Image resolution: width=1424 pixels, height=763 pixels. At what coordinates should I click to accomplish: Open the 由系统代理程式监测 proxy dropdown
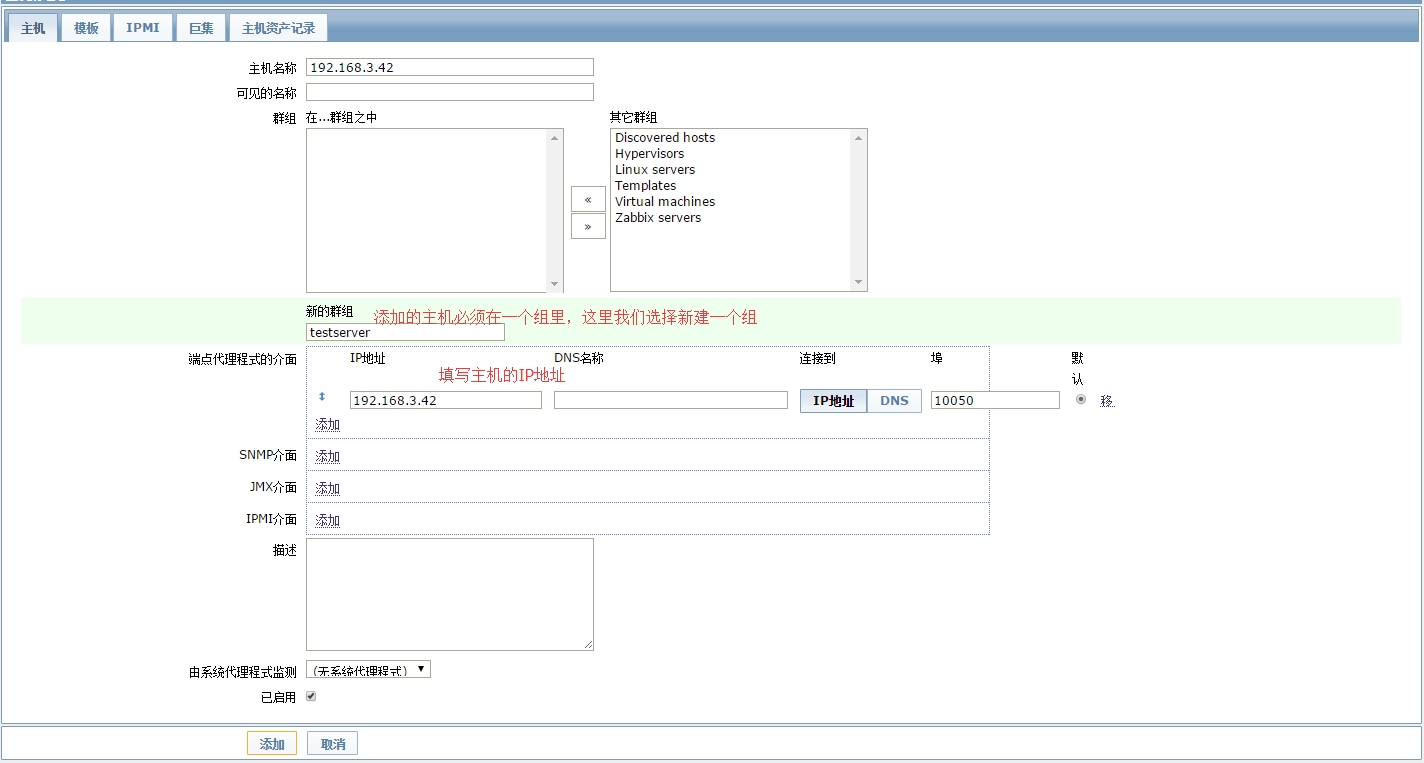pos(368,669)
